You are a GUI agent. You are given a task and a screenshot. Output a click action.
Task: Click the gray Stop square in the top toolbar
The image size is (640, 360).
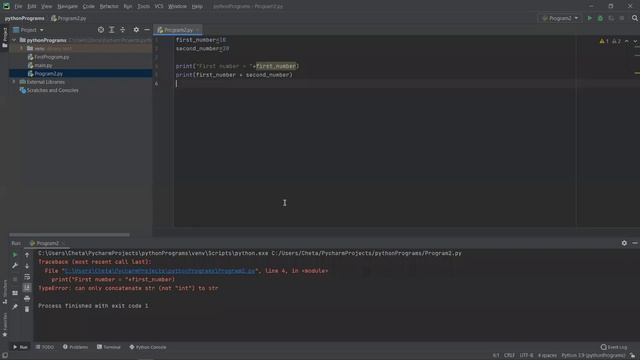tap(622, 18)
